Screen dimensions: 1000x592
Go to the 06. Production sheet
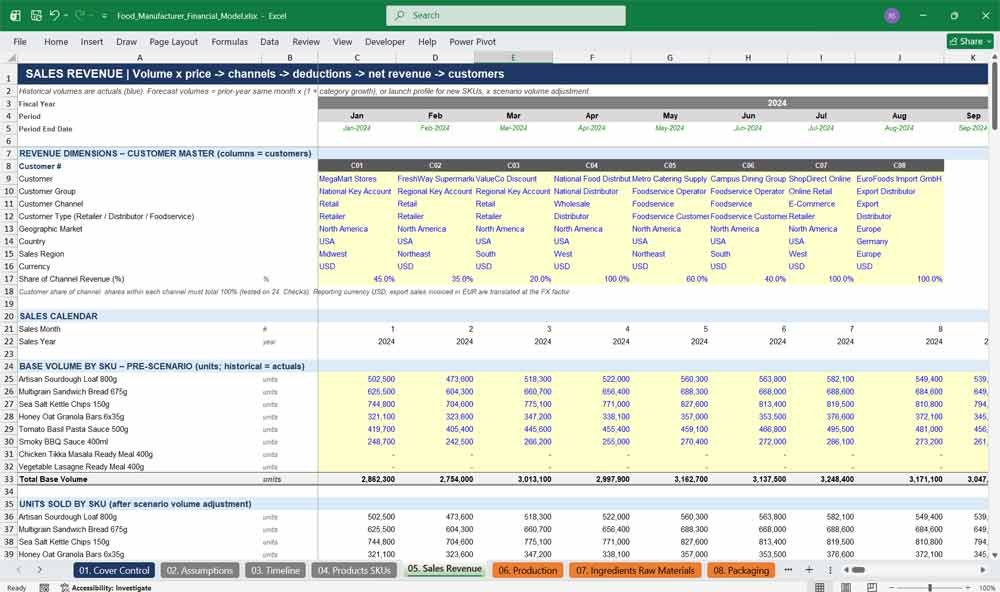(x=527, y=570)
